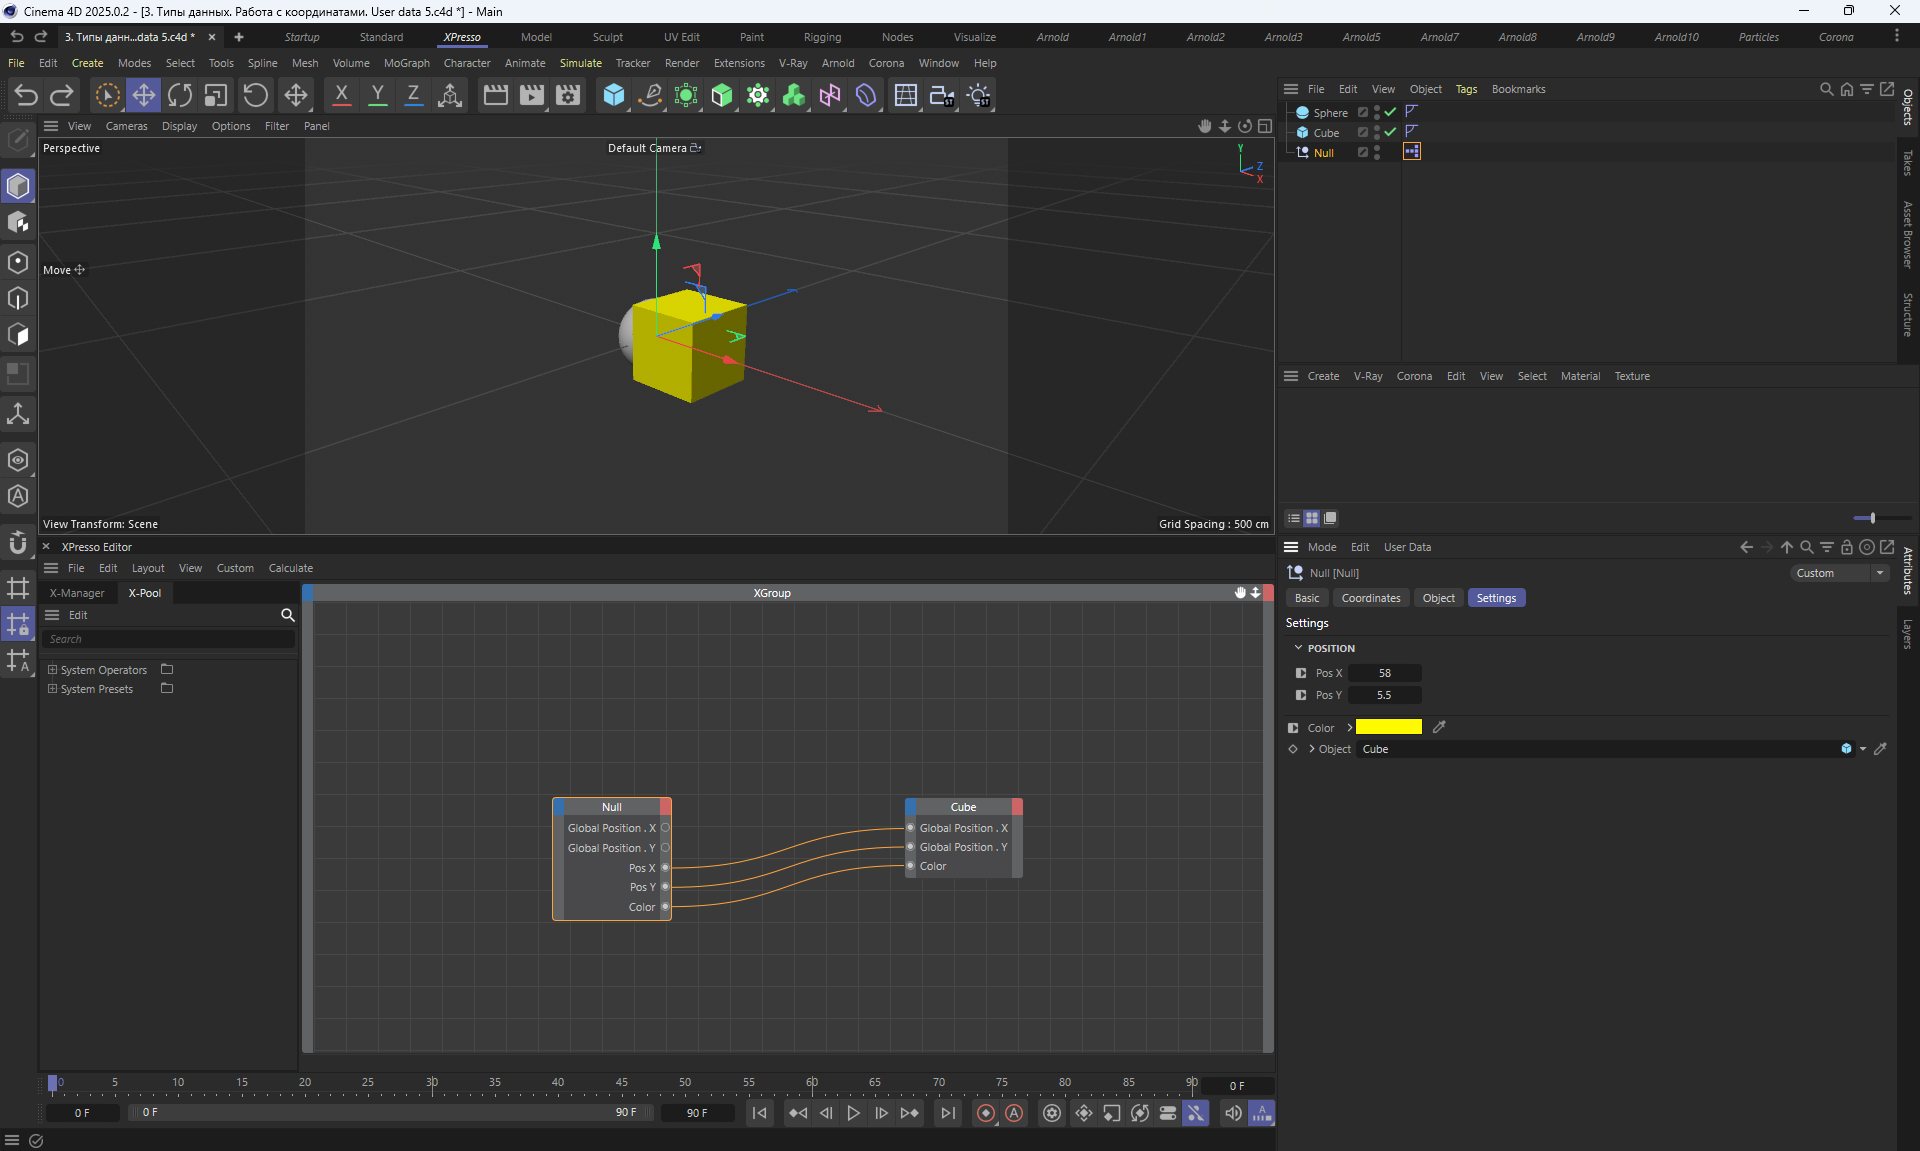Toggle the Sphere object enable checkmark
This screenshot has height=1151, width=1920.
click(1390, 112)
